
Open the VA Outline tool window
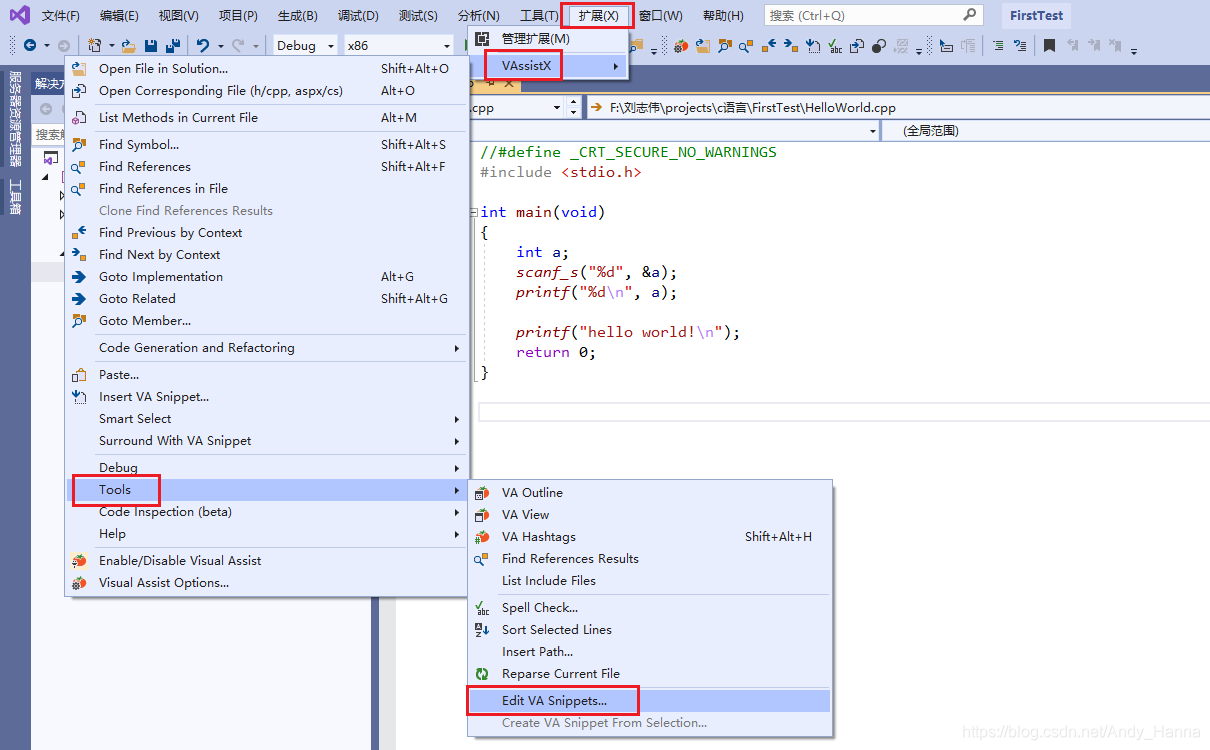(650, 493)
